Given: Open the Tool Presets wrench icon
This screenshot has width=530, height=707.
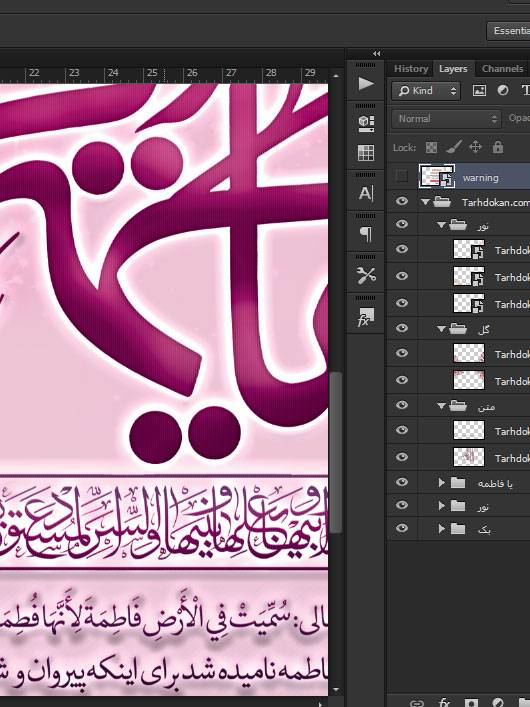Looking at the screenshot, I should (366, 275).
